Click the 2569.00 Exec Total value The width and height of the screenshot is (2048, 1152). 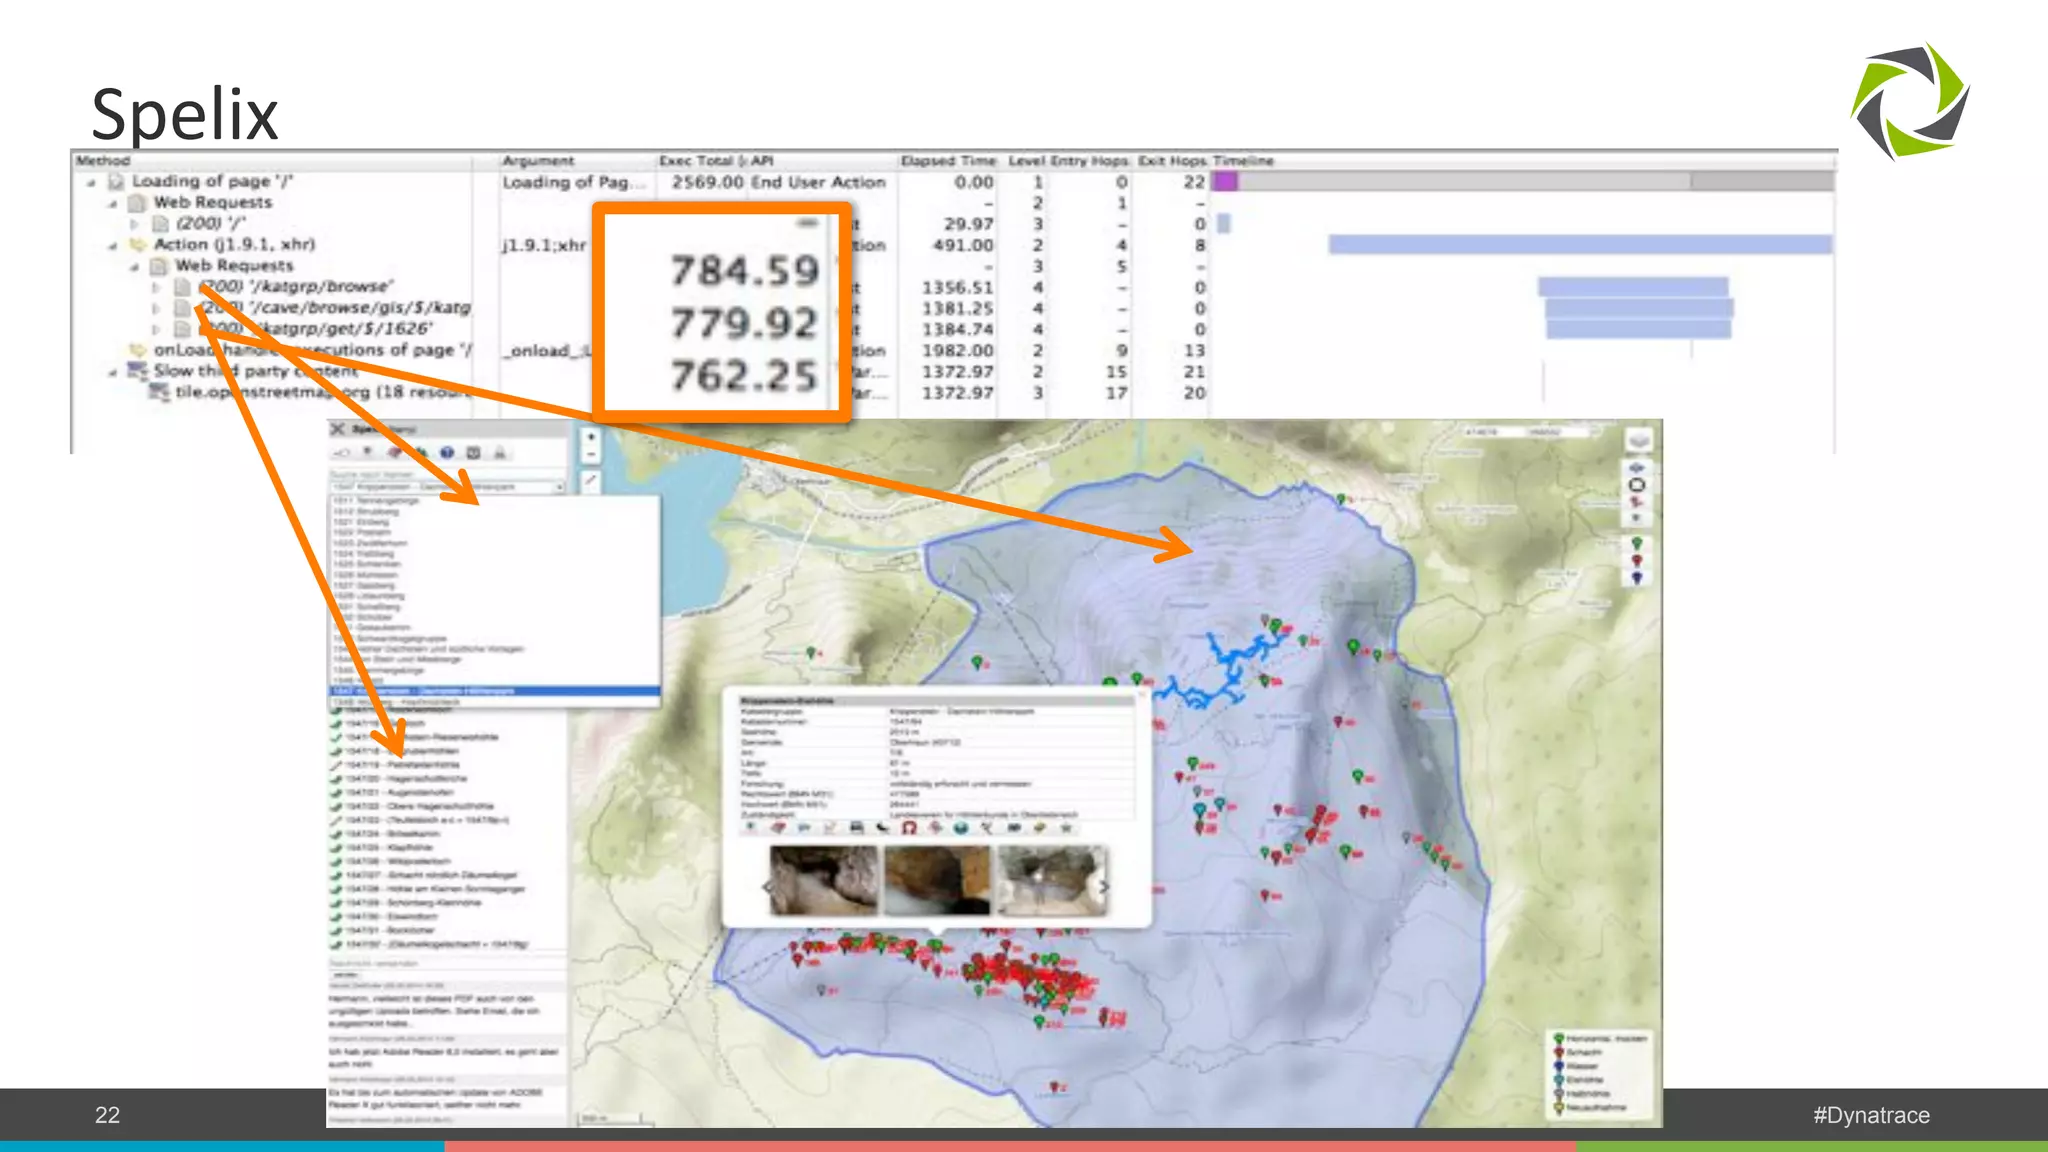coord(707,182)
